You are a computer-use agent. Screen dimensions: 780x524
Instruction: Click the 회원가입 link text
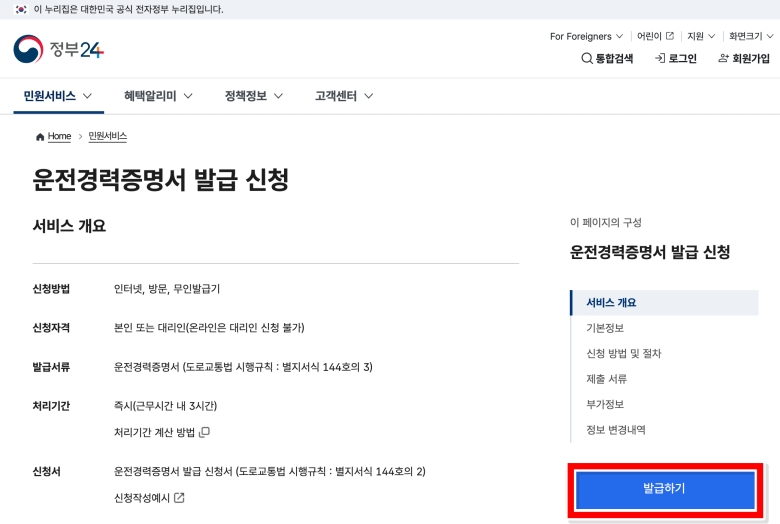pyautogui.click(x=751, y=59)
